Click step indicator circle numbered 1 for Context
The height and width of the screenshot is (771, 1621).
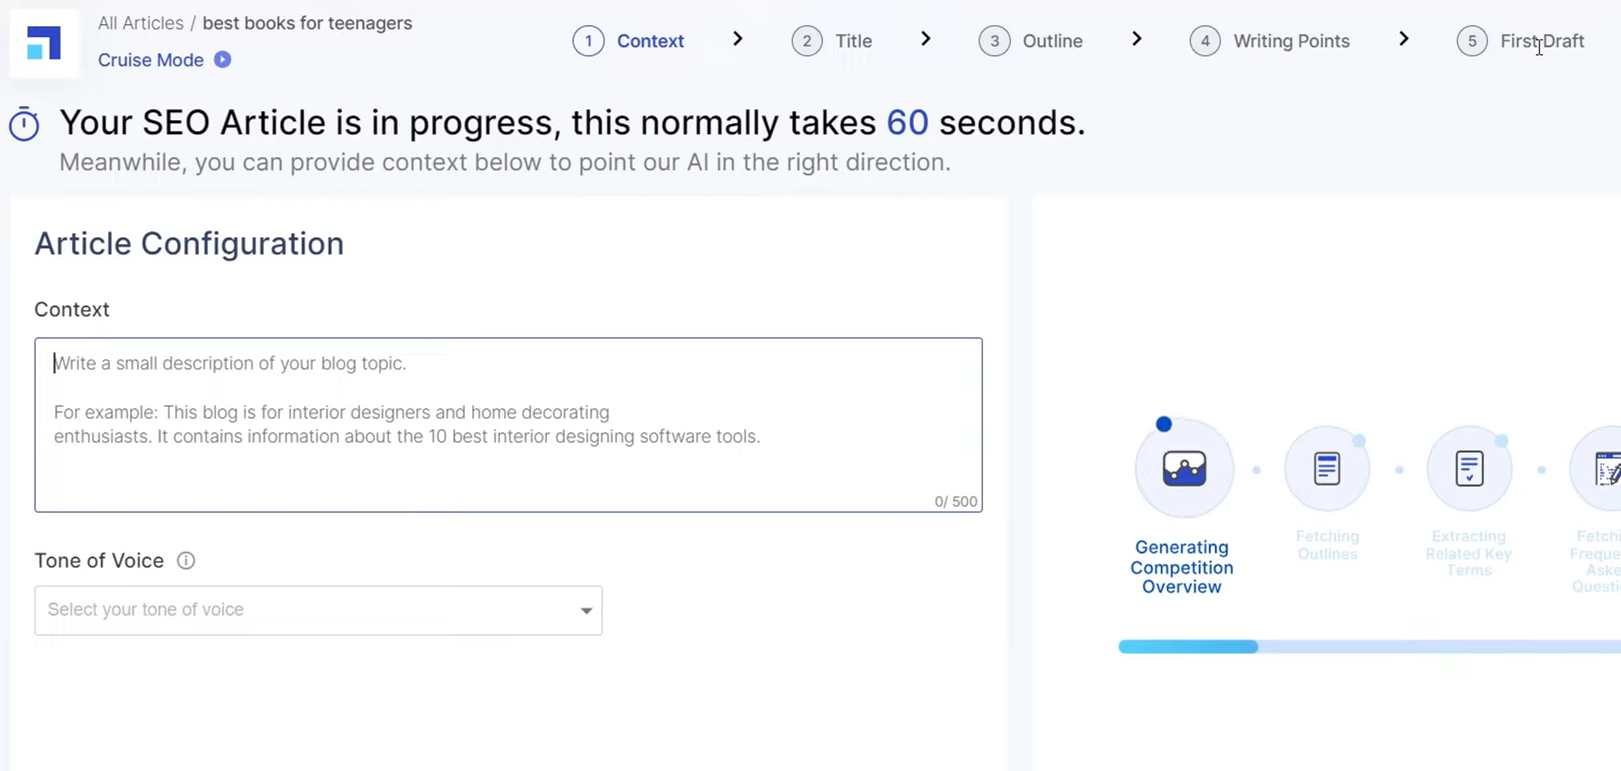coord(588,41)
